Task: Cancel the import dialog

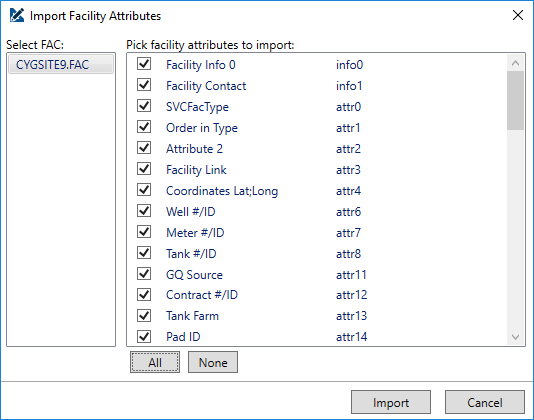Action: (485, 402)
